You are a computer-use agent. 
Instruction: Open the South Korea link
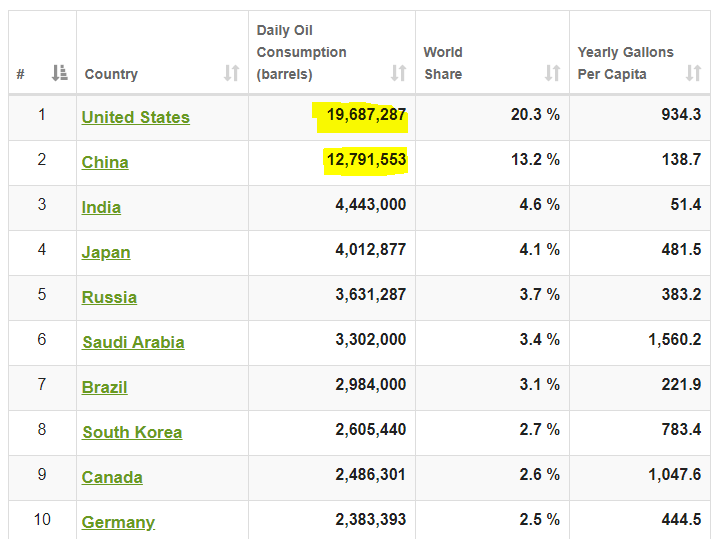[x=132, y=432]
